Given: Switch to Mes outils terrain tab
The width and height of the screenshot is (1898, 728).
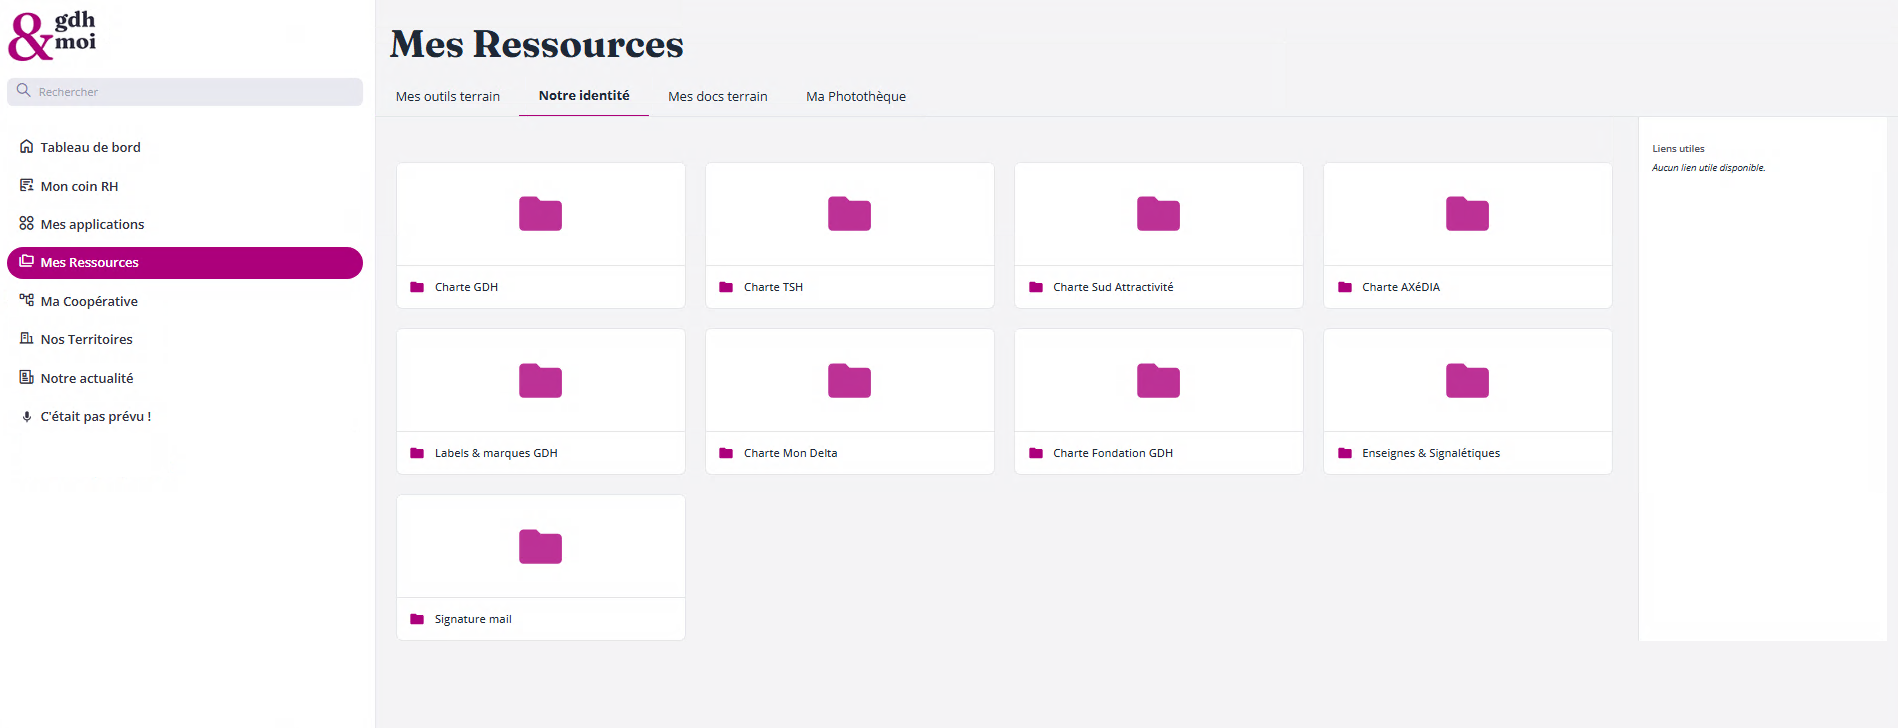Looking at the screenshot, I should 448,97.
